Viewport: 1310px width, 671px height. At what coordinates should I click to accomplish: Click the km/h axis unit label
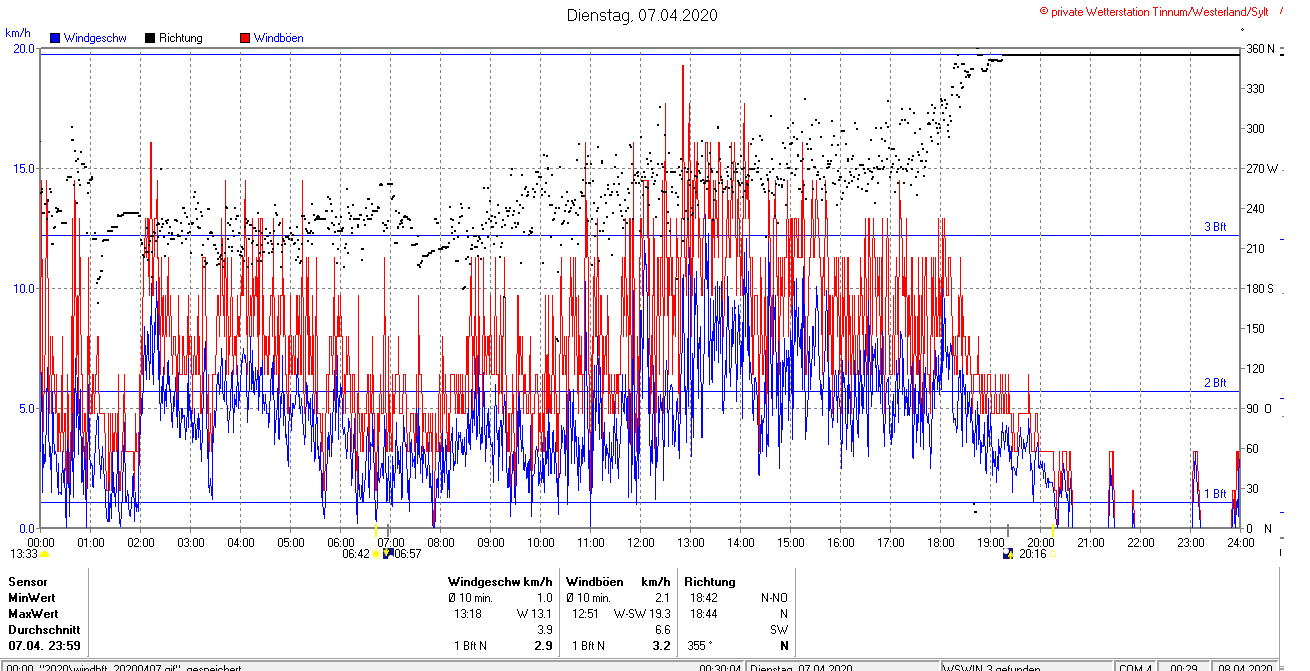pyautogui.click(x=16, y=32)
